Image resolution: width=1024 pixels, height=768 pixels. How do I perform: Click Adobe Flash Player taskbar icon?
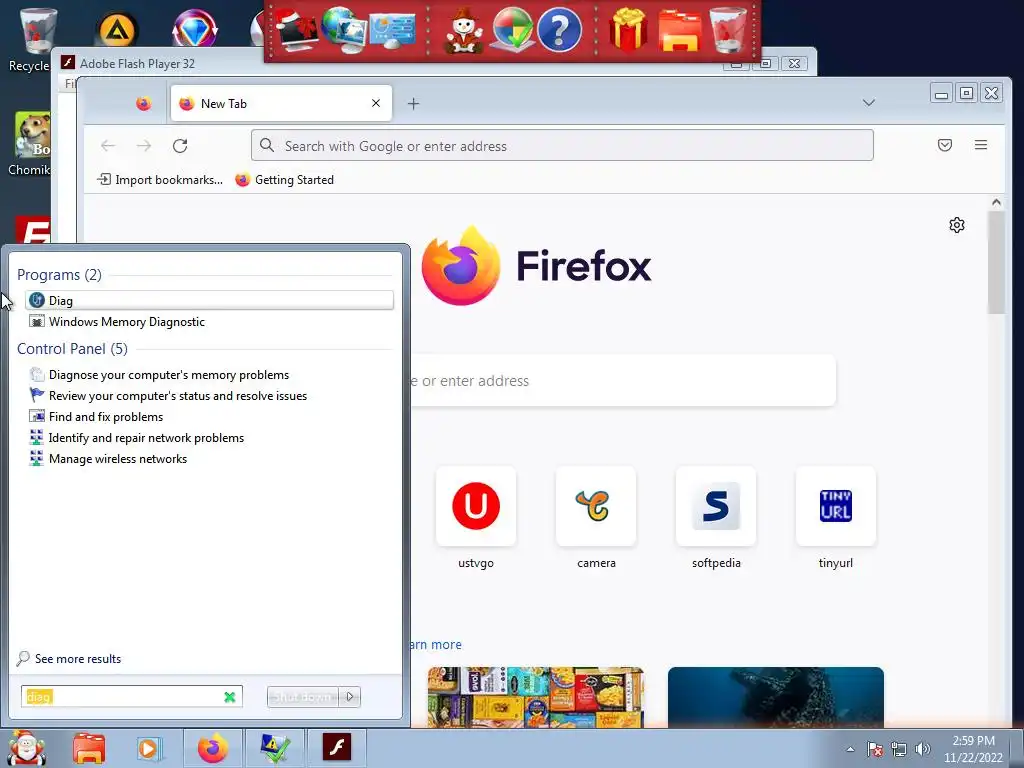click(337, 748)
